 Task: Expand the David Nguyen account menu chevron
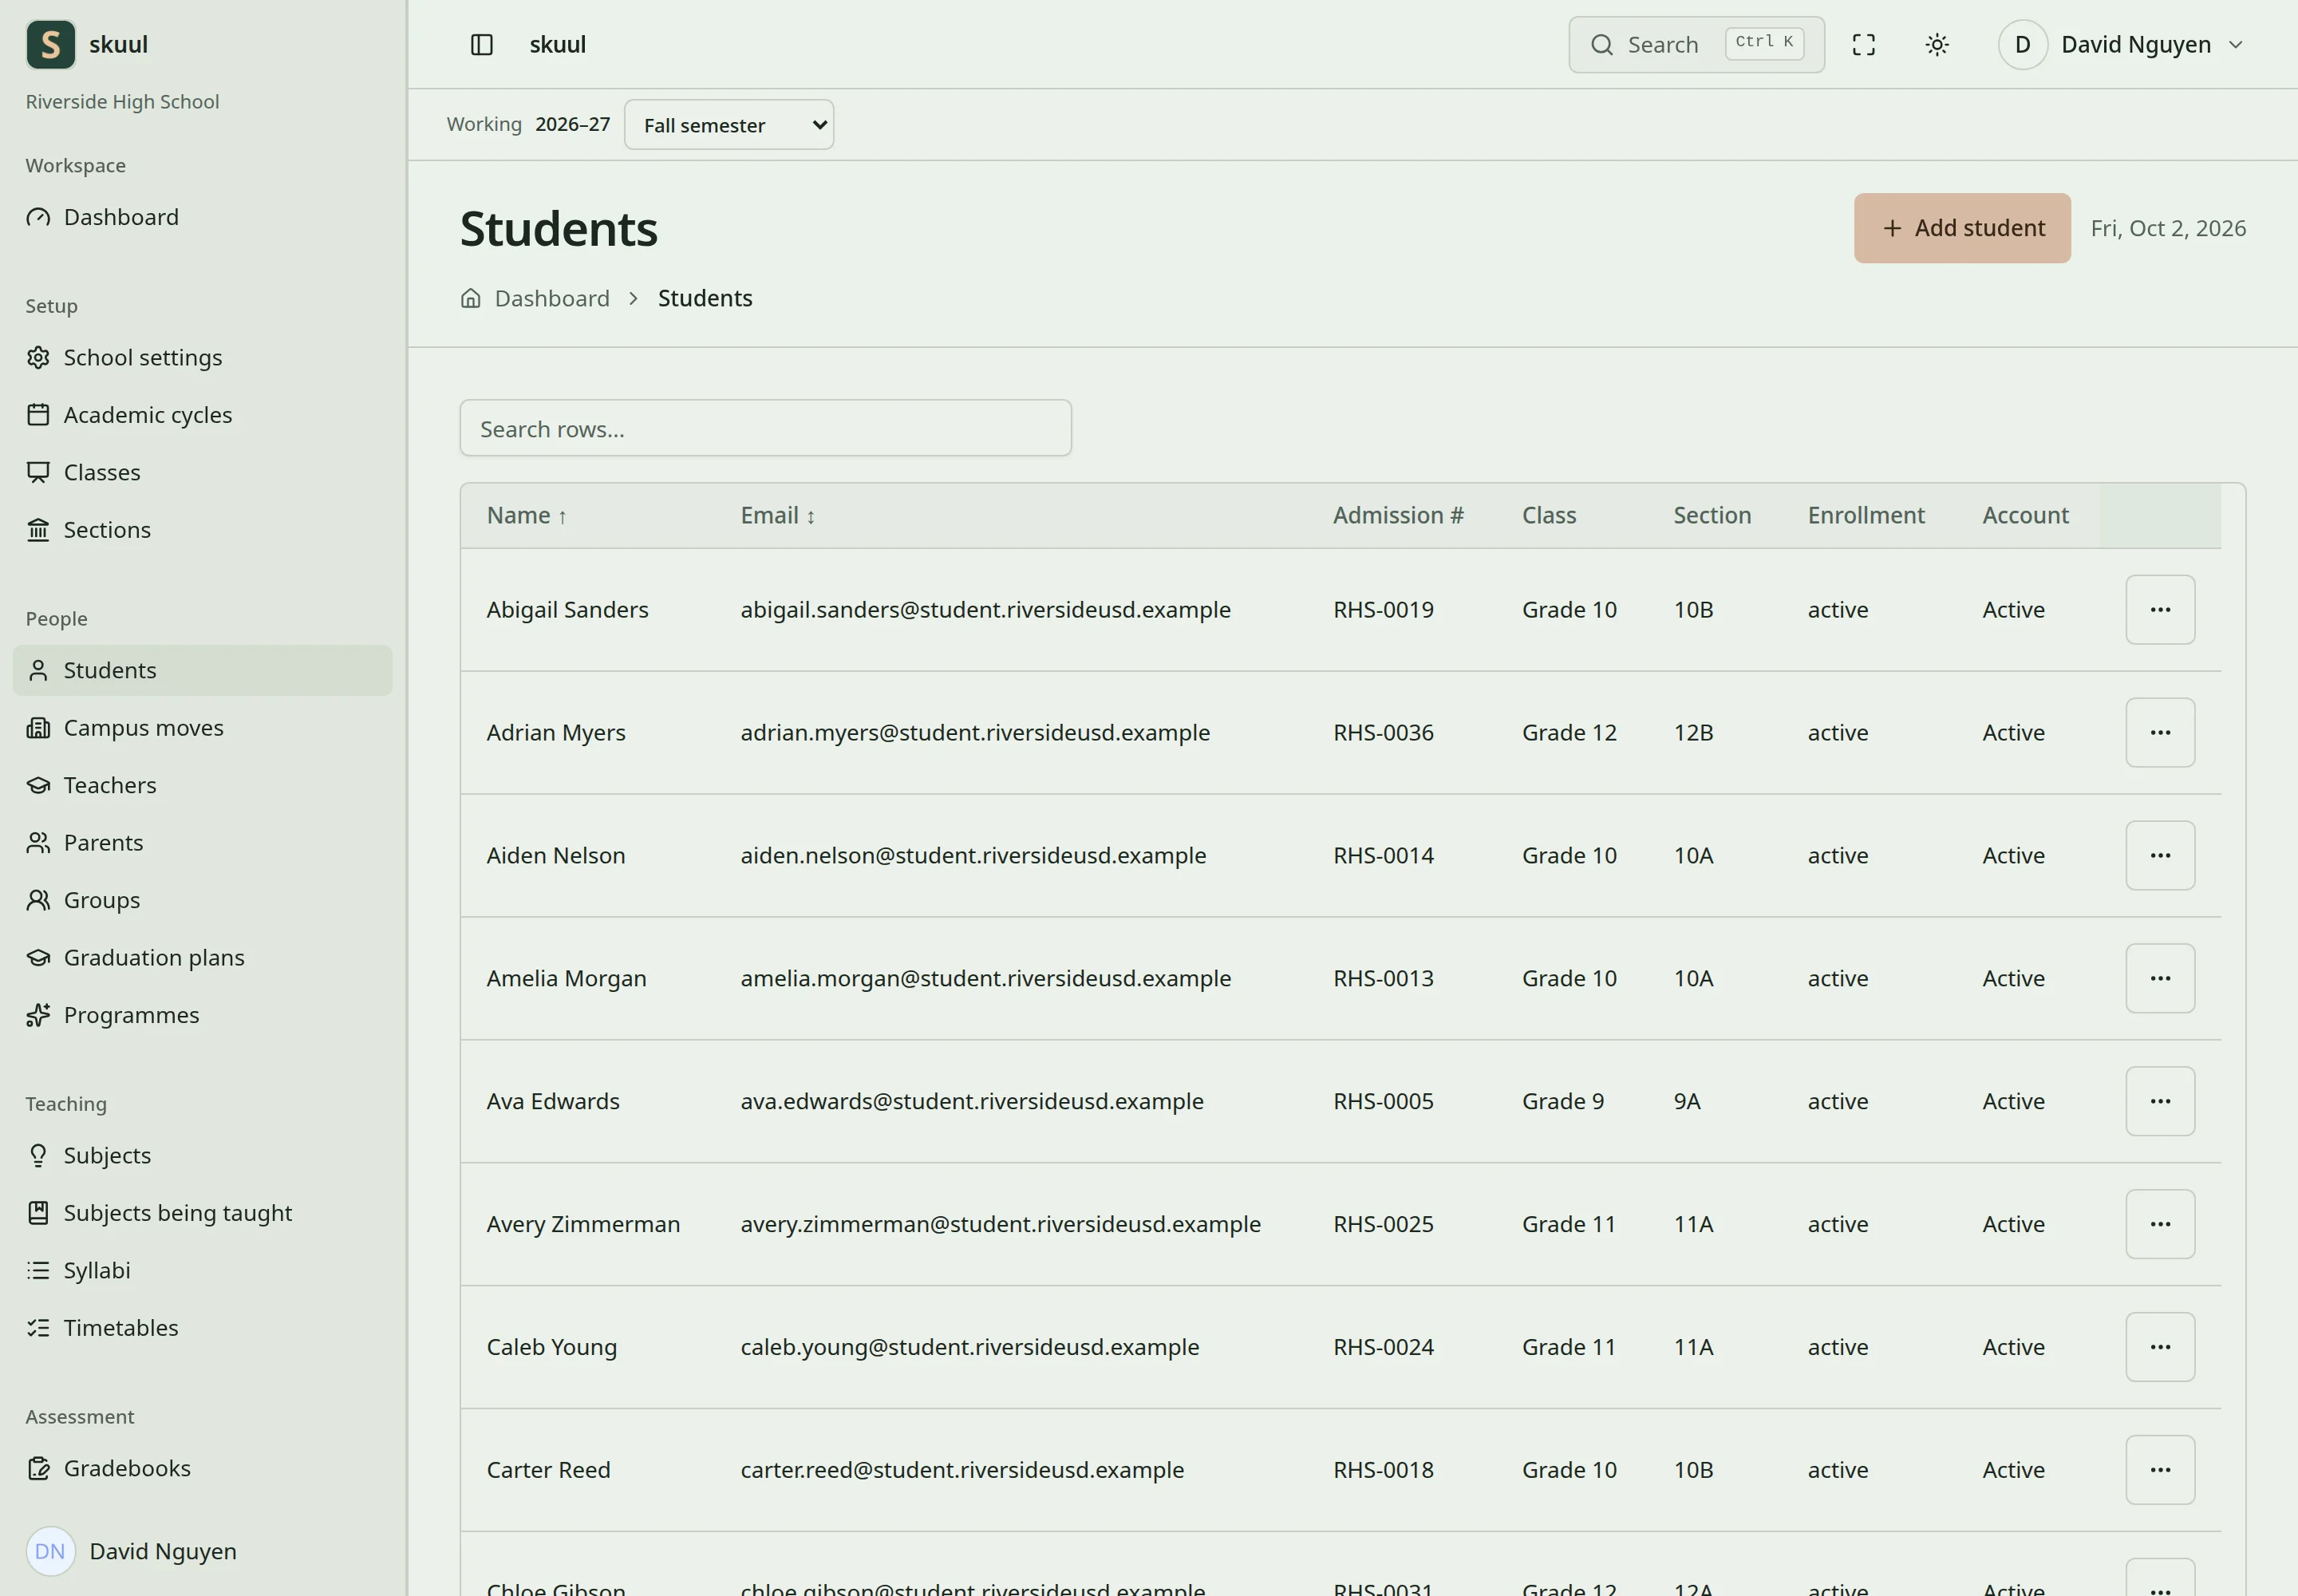point(2236,45)
